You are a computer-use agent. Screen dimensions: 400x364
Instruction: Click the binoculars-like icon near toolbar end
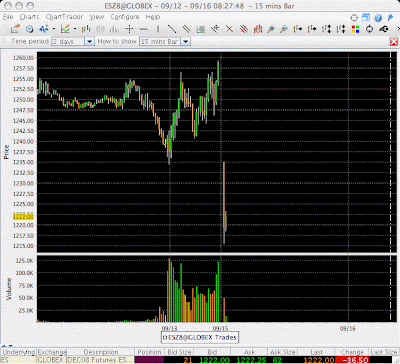384,29
